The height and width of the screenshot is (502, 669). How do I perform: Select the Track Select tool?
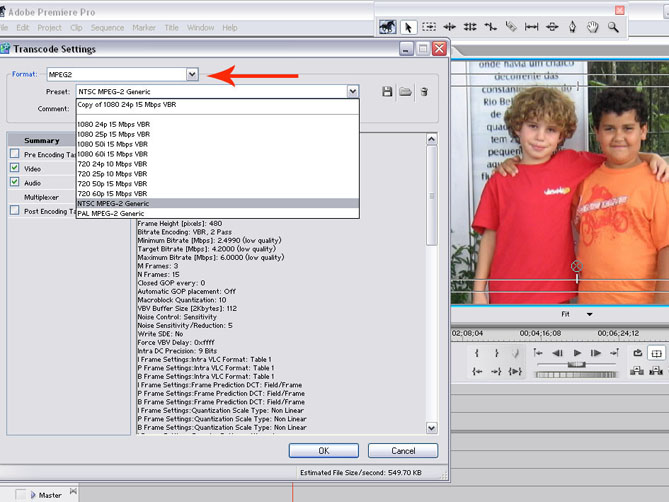pos(429,28)
